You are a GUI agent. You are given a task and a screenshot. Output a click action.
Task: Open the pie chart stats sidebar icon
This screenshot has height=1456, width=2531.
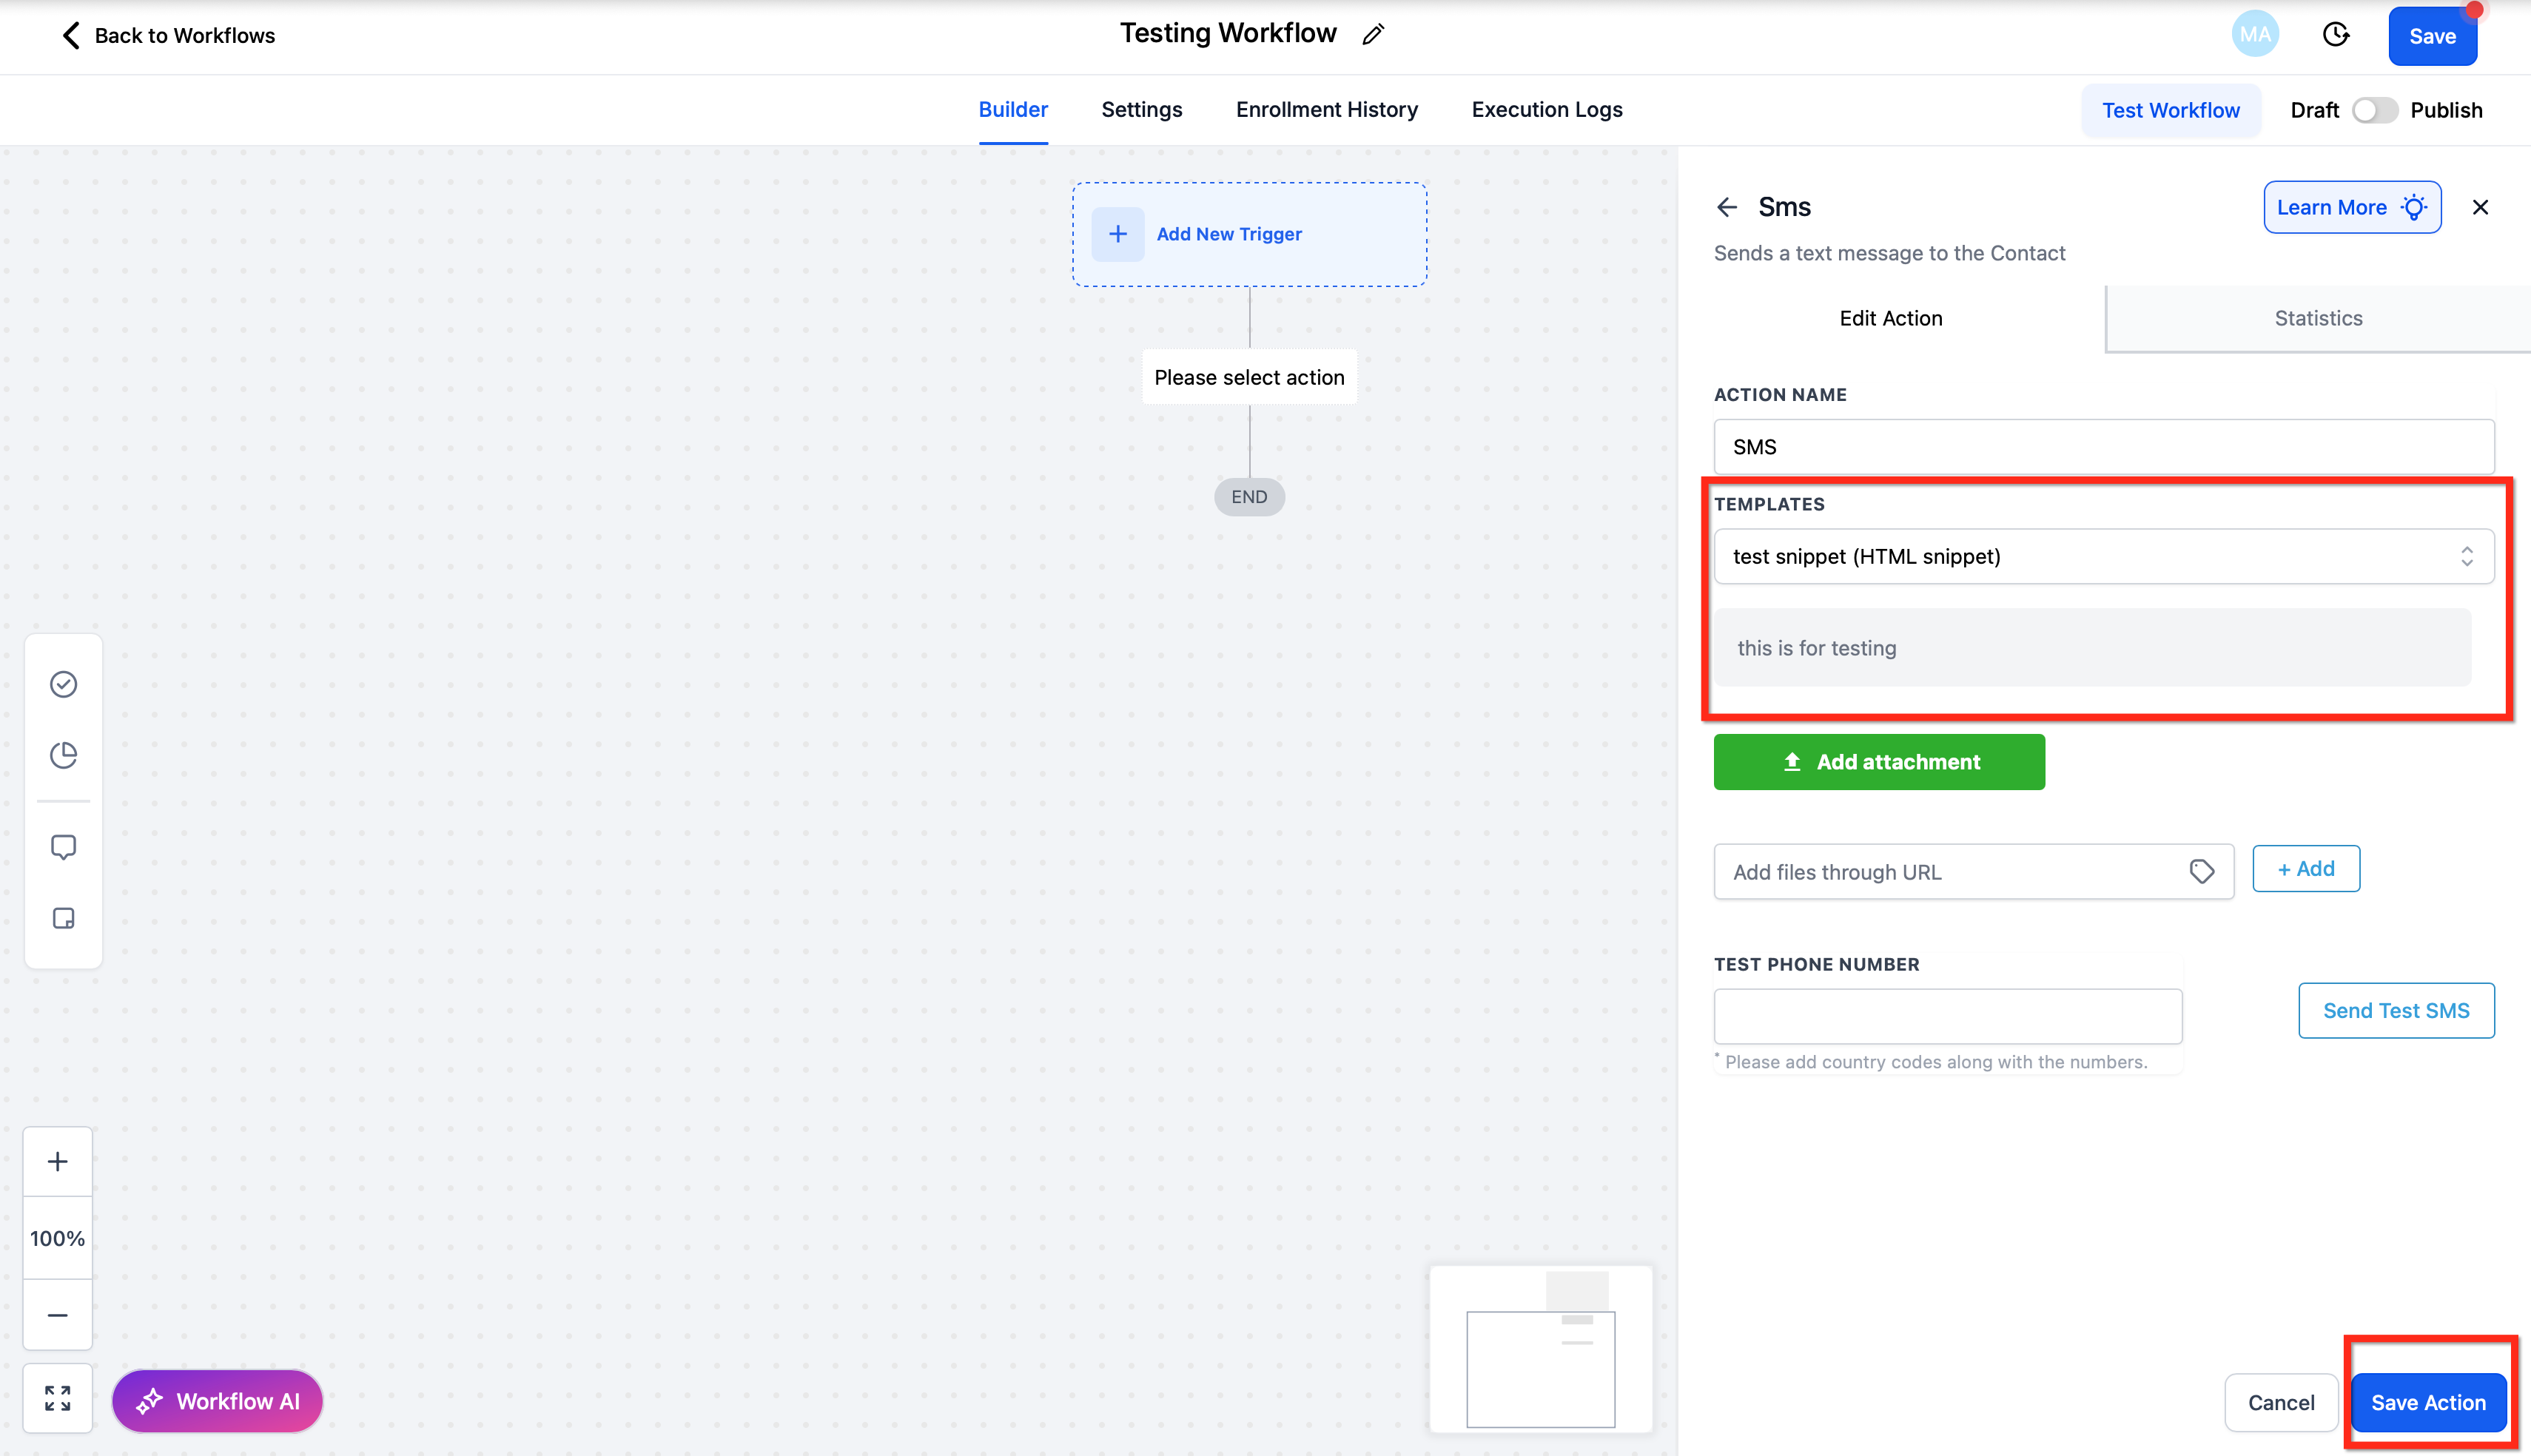63,755
